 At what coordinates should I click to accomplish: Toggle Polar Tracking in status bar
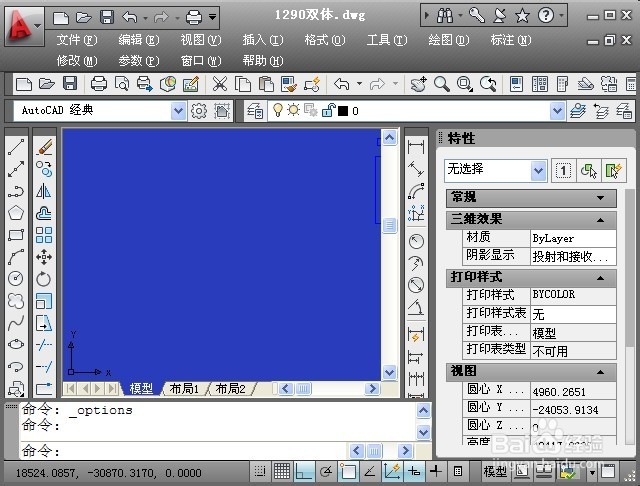pyautogui.click(x=326, y=472)
